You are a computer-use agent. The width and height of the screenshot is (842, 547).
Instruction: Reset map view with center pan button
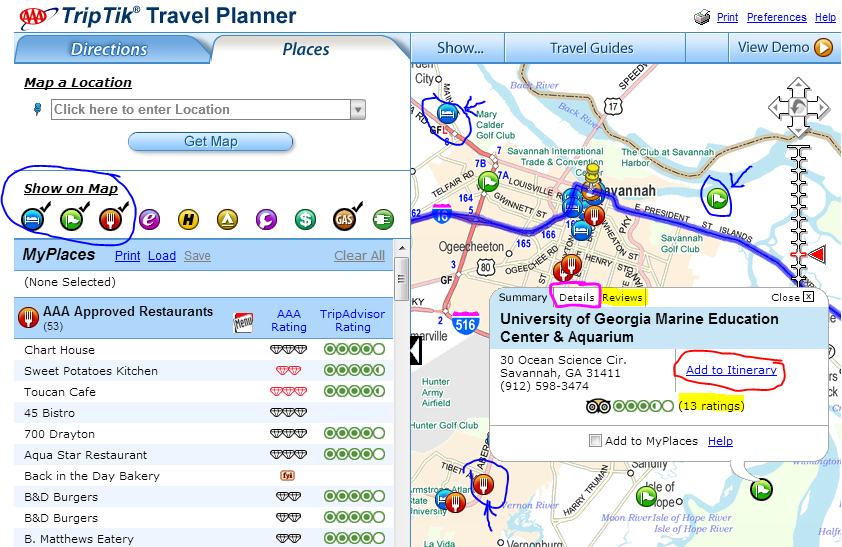pos(799,107)
